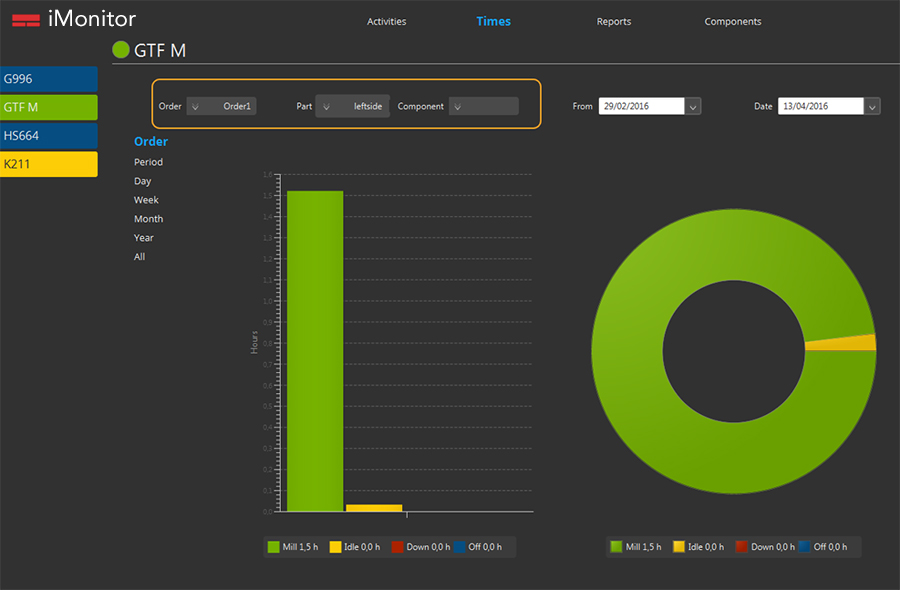This screenshot has height=590, width=900.
Task: Open the From date picker arrow
Action: 693,106
